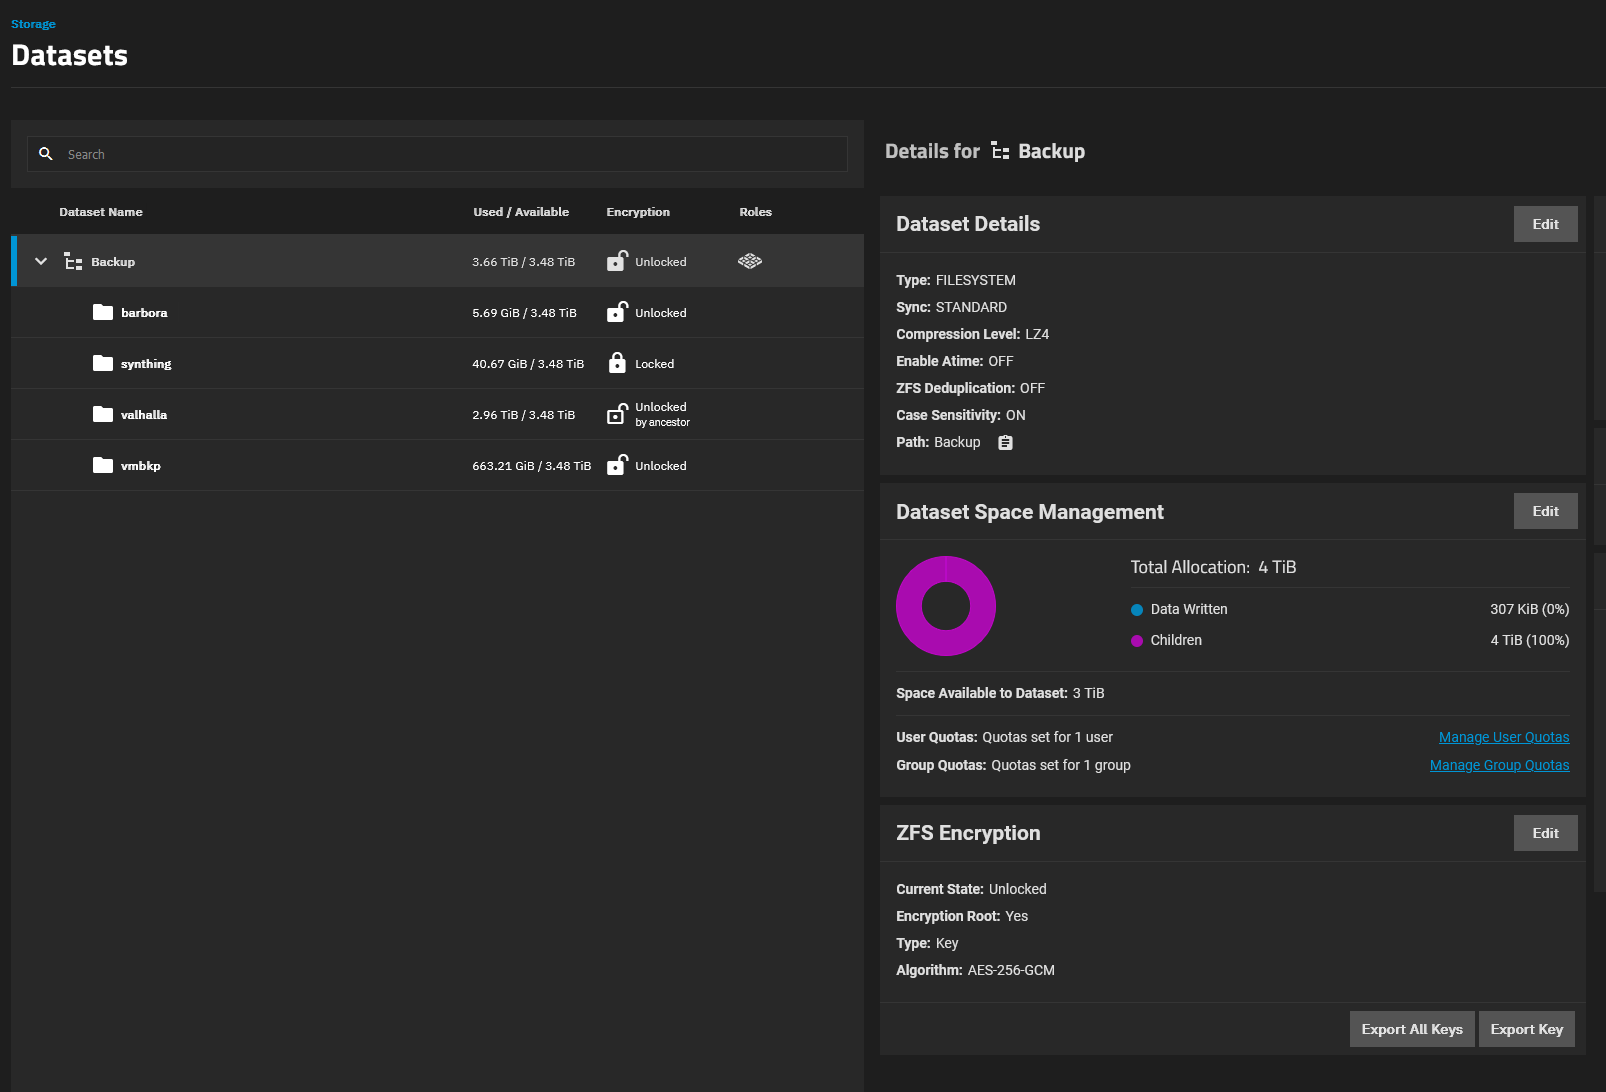The image size is (1606, 1092).
Task: Open Manage Group Quotas link
Action: click(x=1500, y=765)
